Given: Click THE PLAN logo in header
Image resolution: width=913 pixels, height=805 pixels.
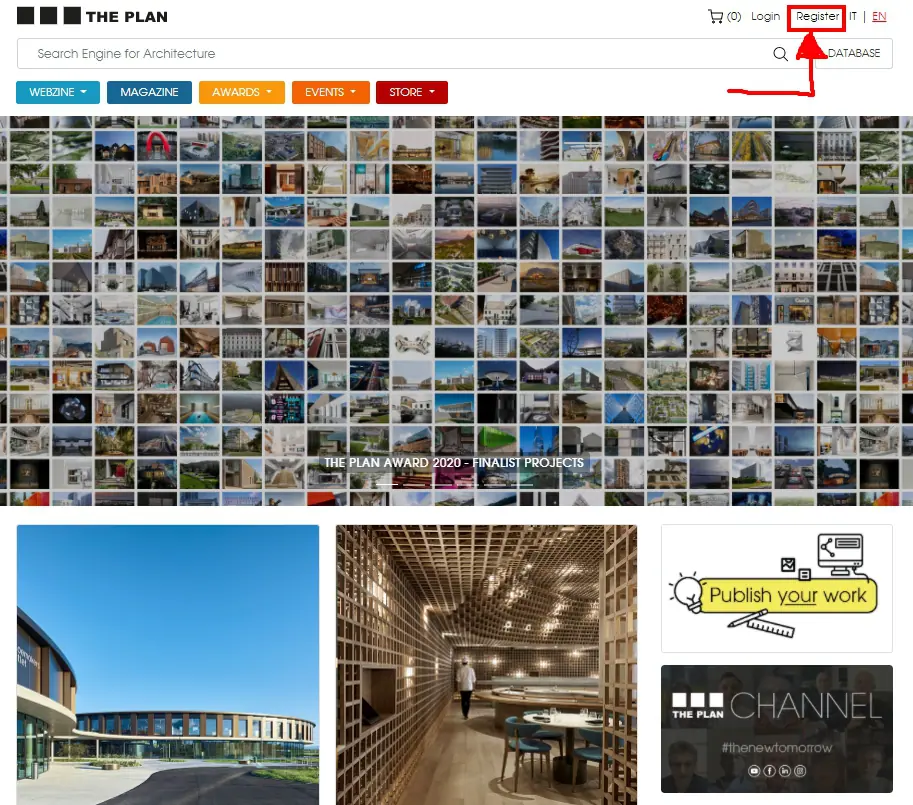Looking at the screenshot, I should tap(92, 16).
